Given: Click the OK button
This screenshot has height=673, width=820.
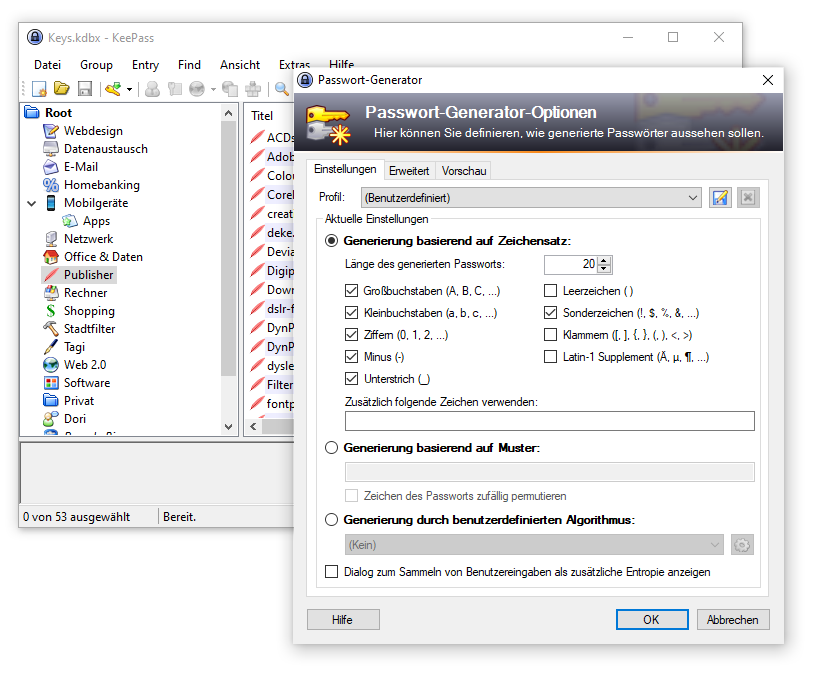Looking at the screenshot, I should (652, 620).
